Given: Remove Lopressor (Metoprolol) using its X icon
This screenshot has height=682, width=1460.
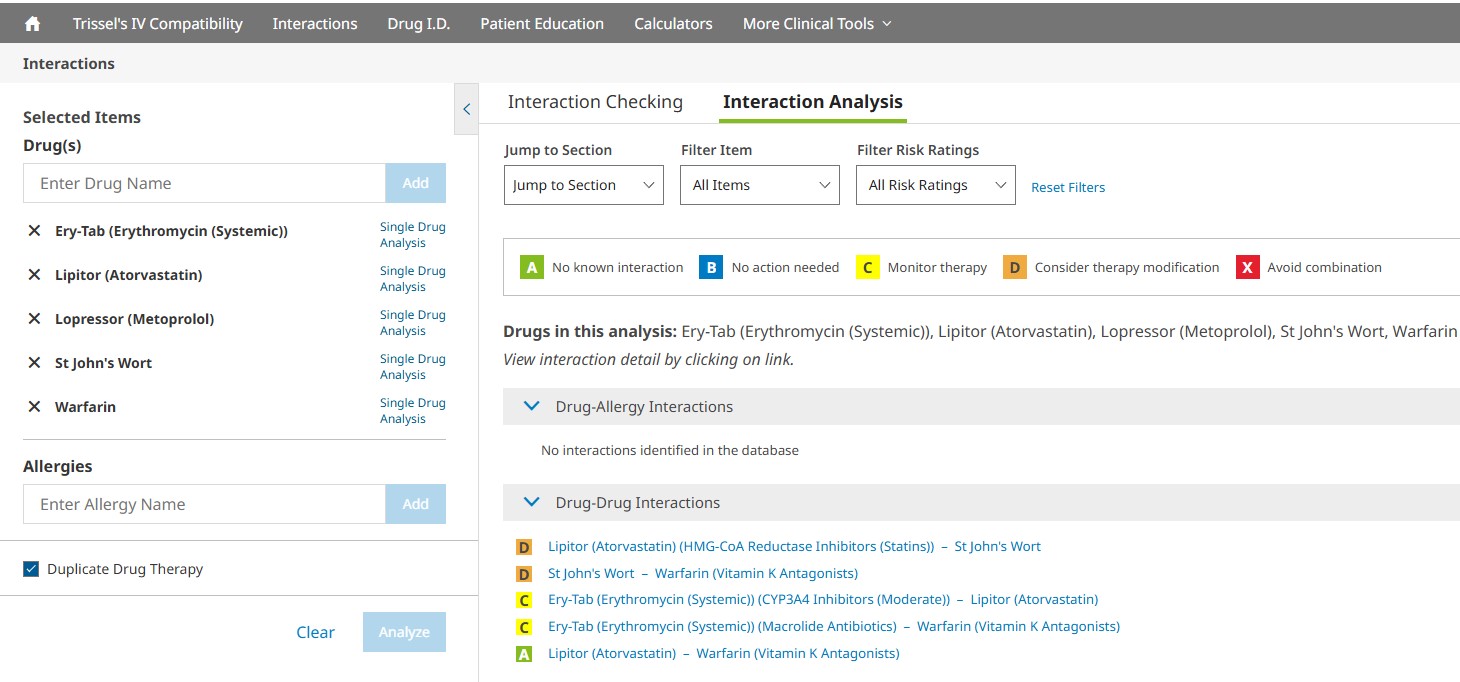Looking at the screenshot, I should click(x=34, y=319).
